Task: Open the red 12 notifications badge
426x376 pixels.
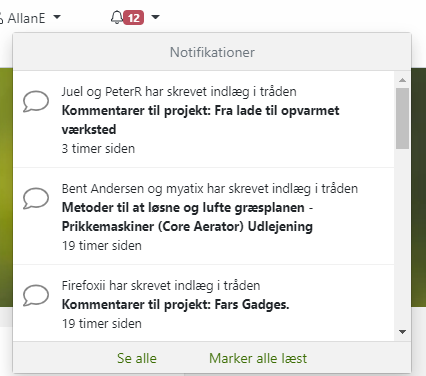Action: click(x=134, y=18)
